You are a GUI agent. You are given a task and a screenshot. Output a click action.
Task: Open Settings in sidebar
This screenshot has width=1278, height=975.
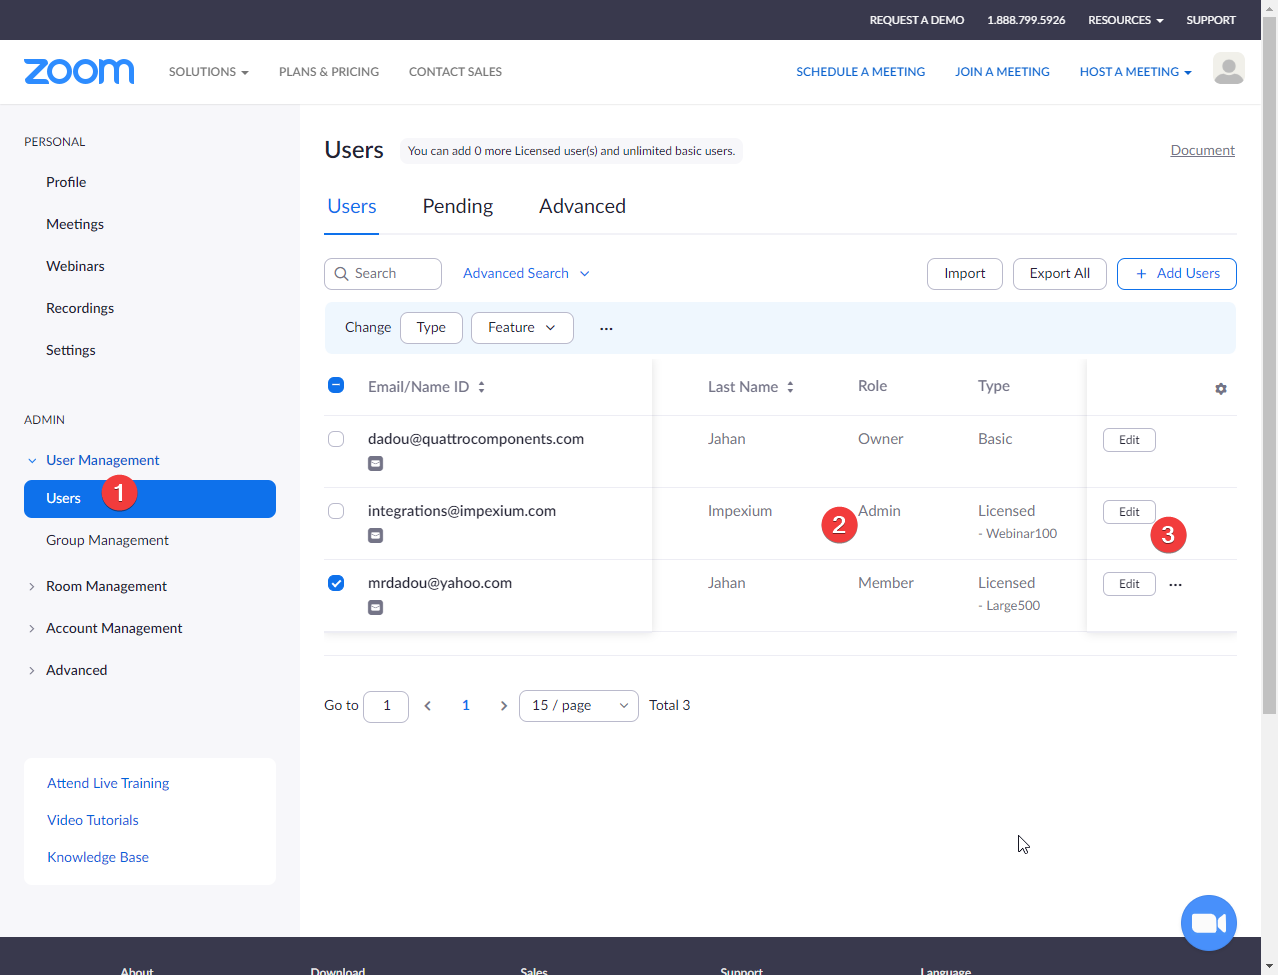71,350
